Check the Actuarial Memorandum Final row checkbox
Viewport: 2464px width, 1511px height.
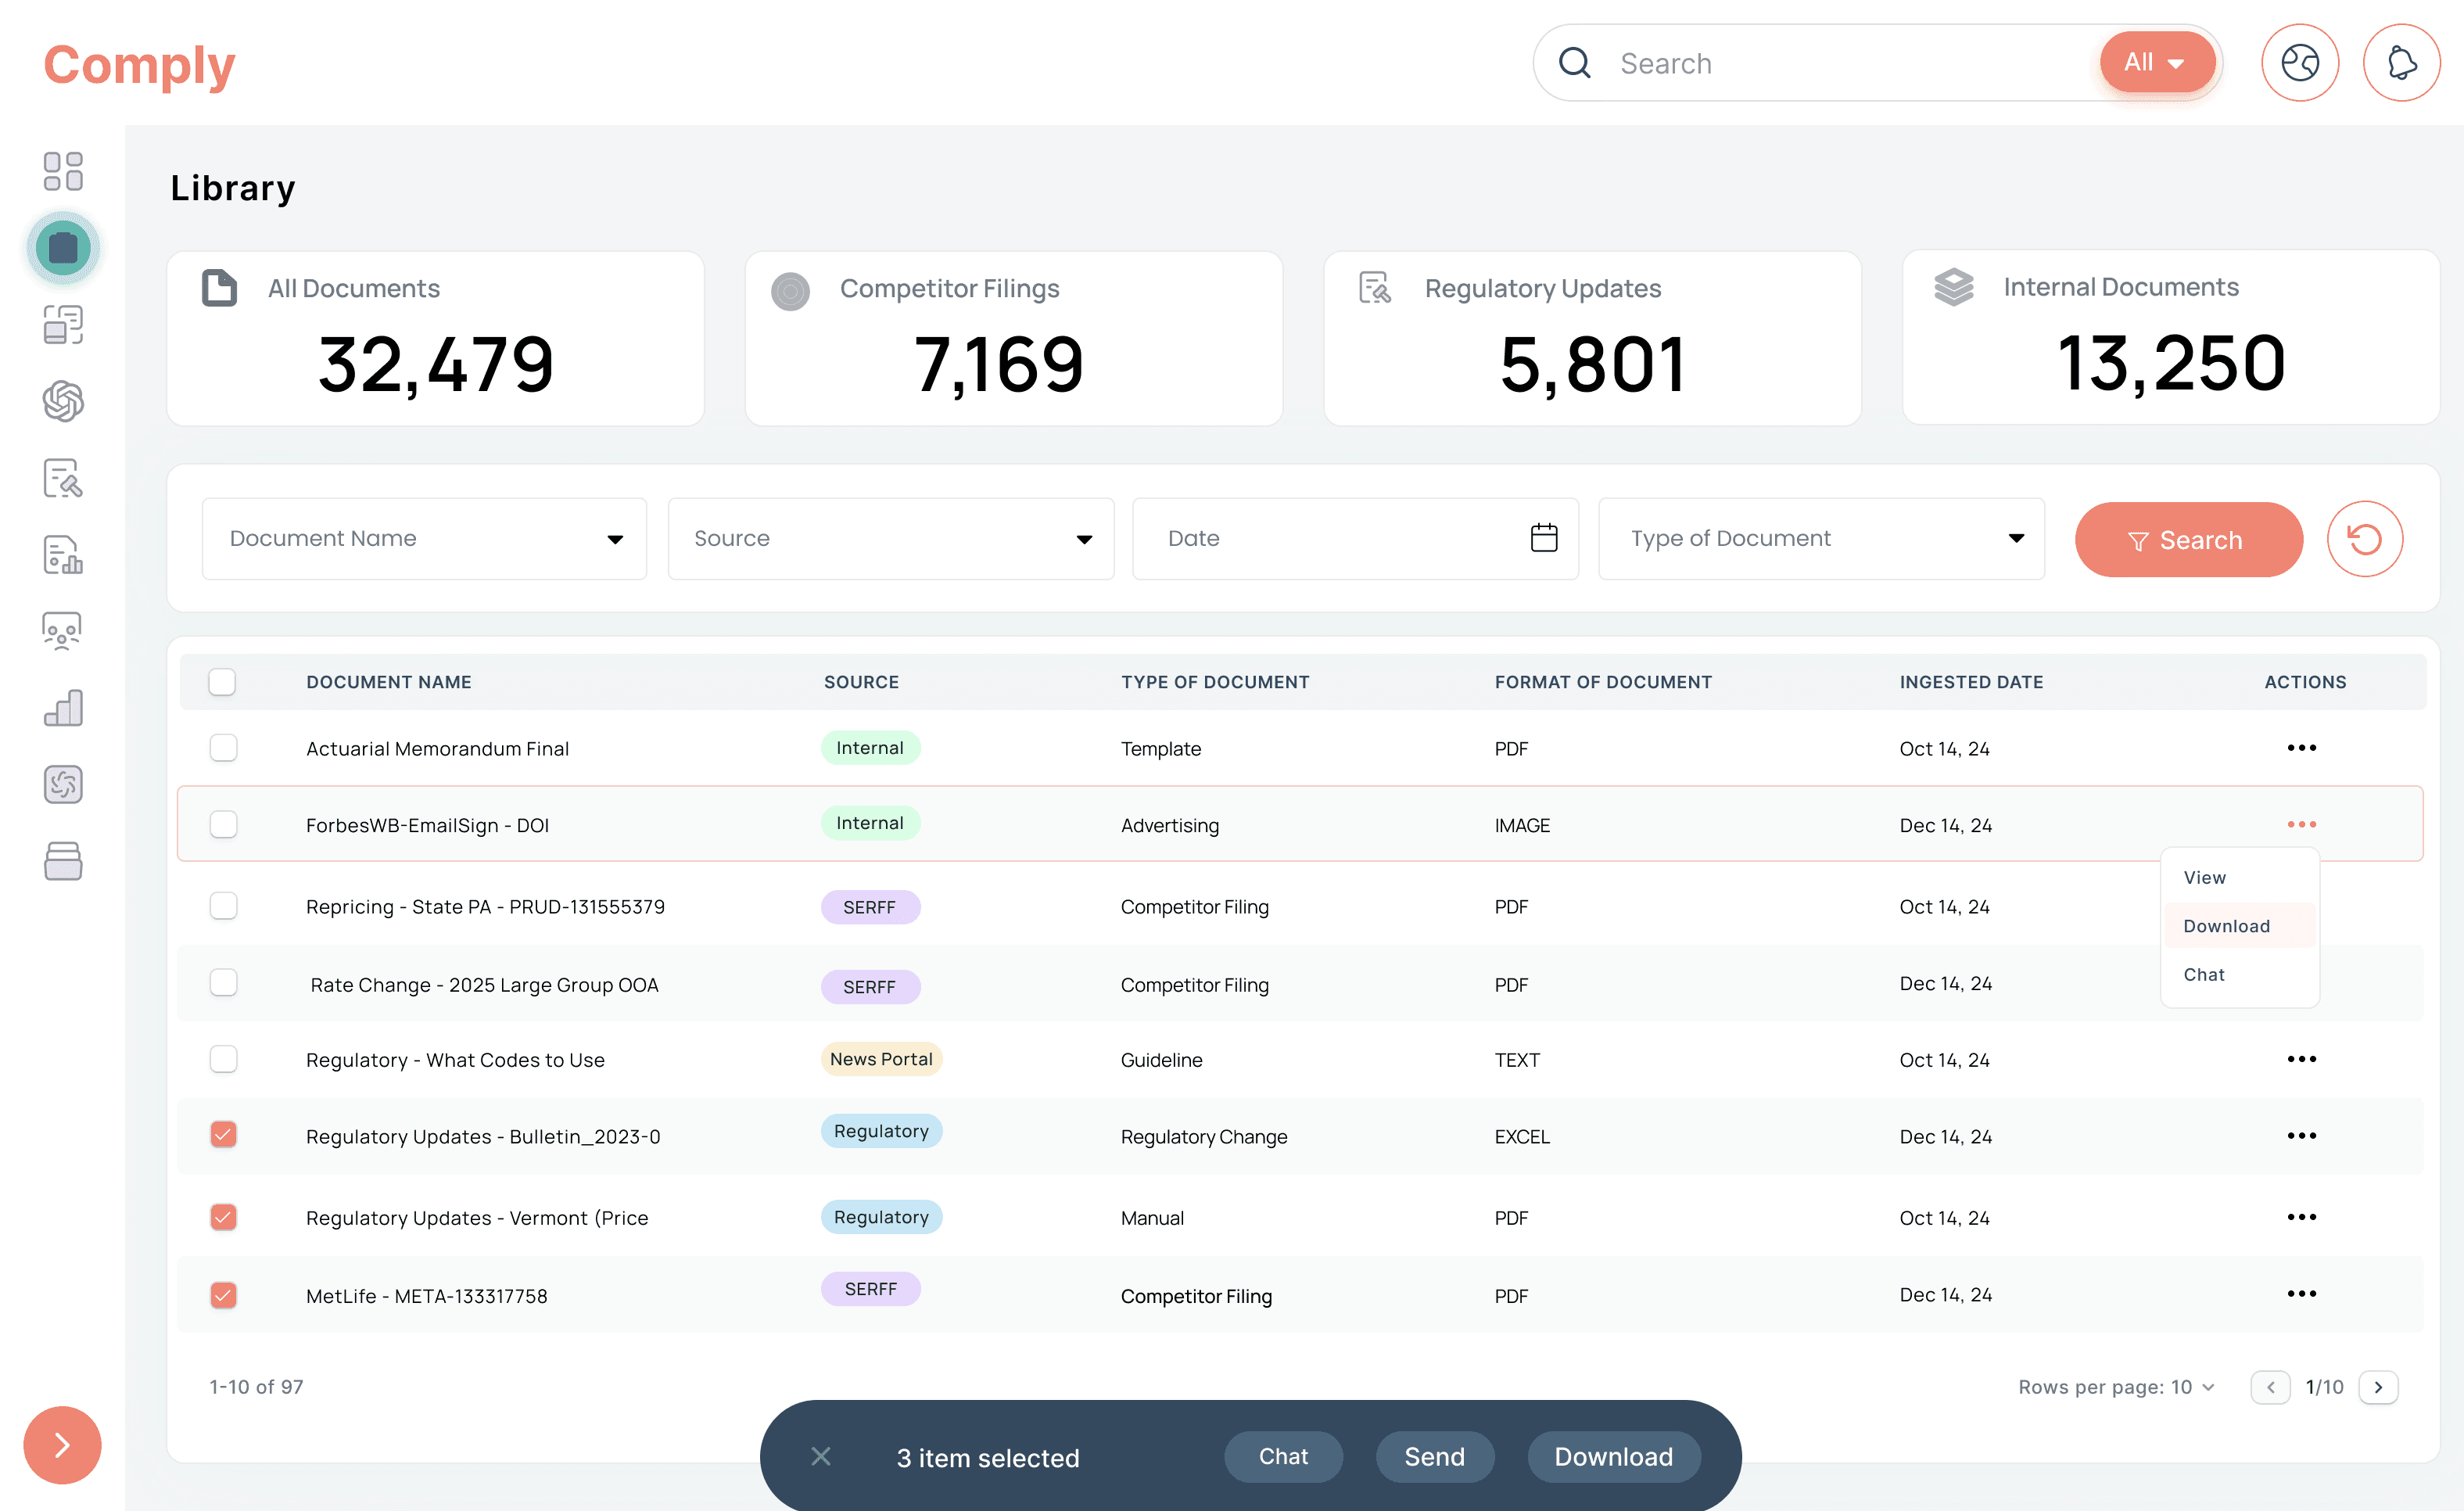[x=223, y=748]
